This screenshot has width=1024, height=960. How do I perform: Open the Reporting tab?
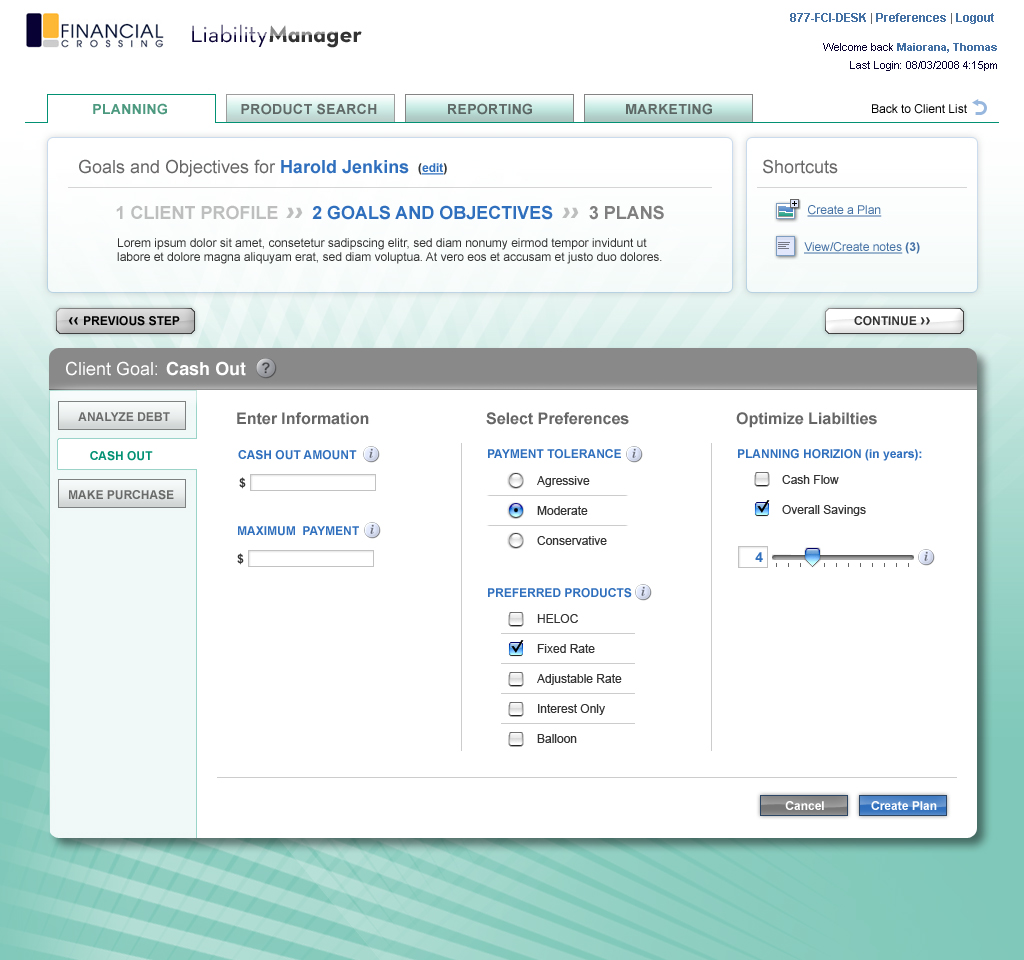click(489, 109)
